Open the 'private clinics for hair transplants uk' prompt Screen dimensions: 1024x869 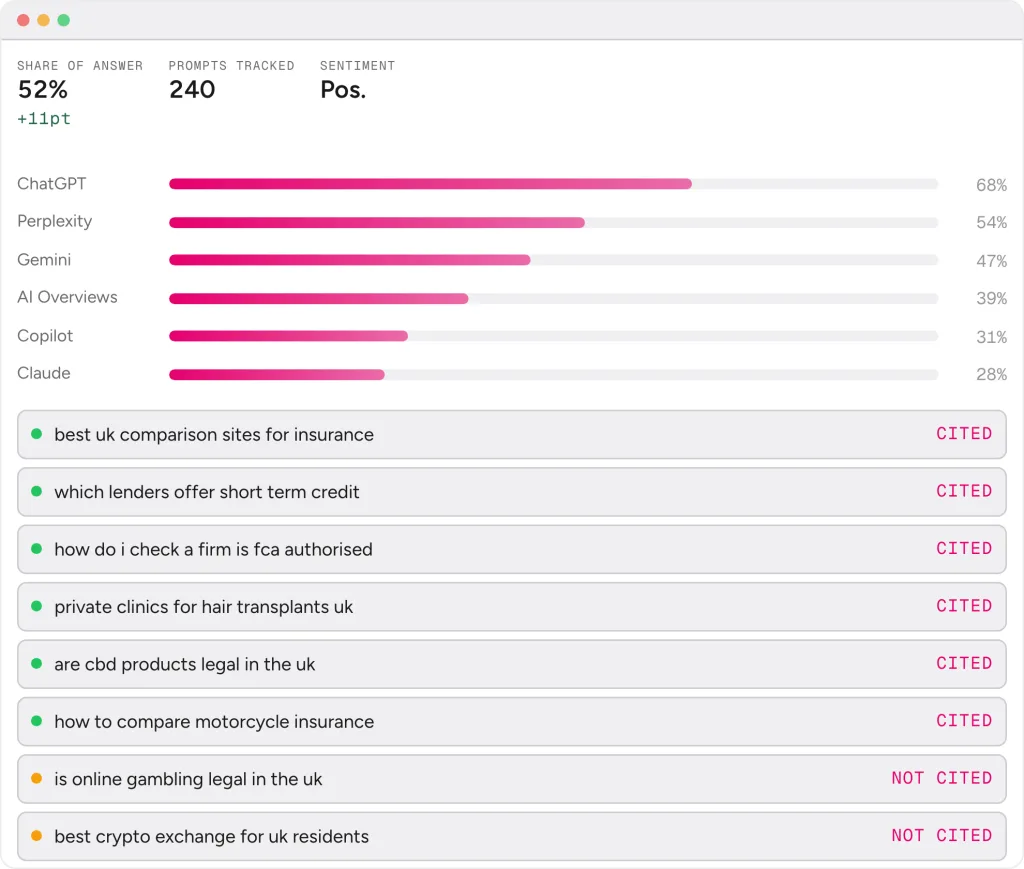[511, 607]
